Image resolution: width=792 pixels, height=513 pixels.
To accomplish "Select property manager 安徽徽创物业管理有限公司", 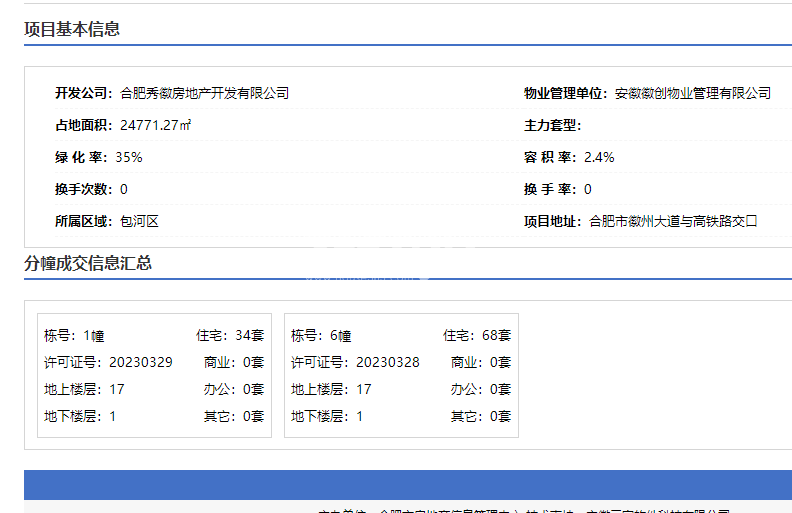I will click(x=692, y=93).
